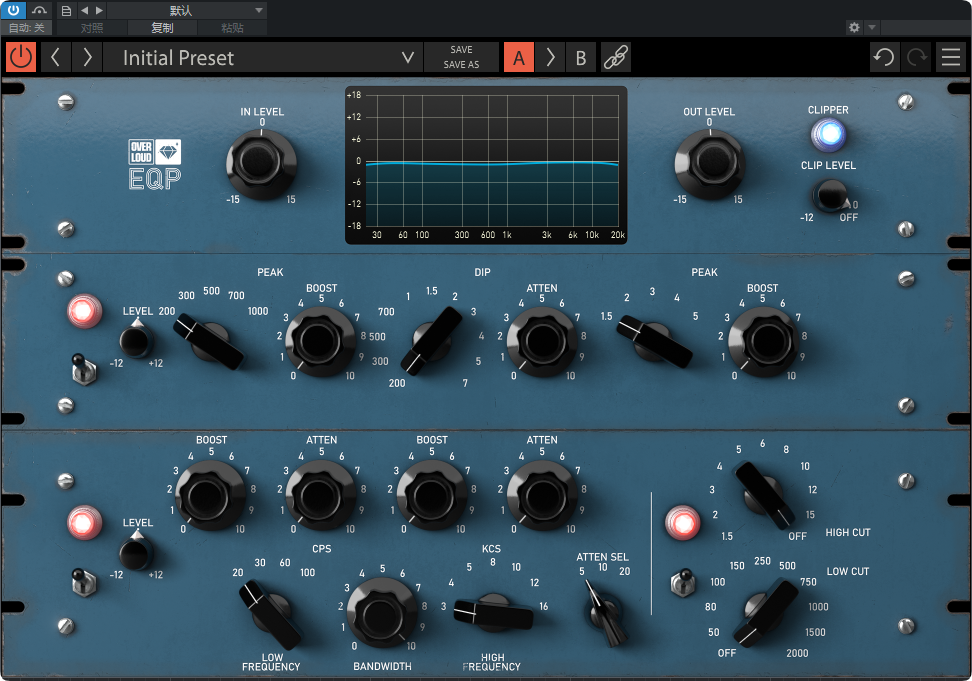Click the DIP section ATTEN knob
This screenshot has width=972, height=681.
(x=542, y=341)
